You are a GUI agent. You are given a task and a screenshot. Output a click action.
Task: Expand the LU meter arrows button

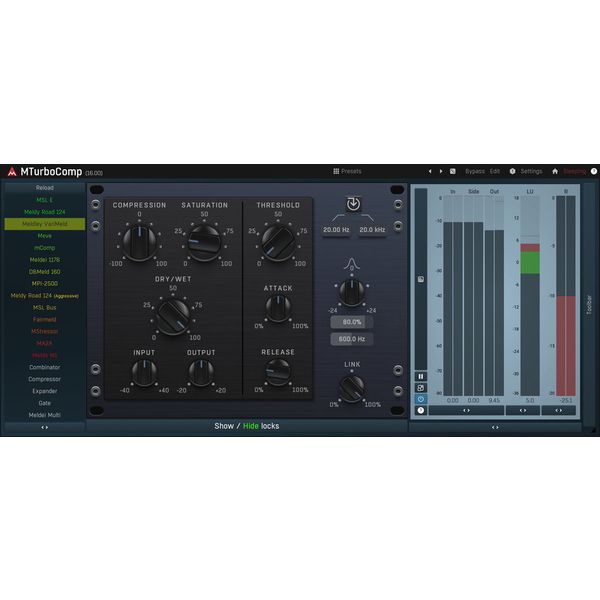click(x=523, y=411)
